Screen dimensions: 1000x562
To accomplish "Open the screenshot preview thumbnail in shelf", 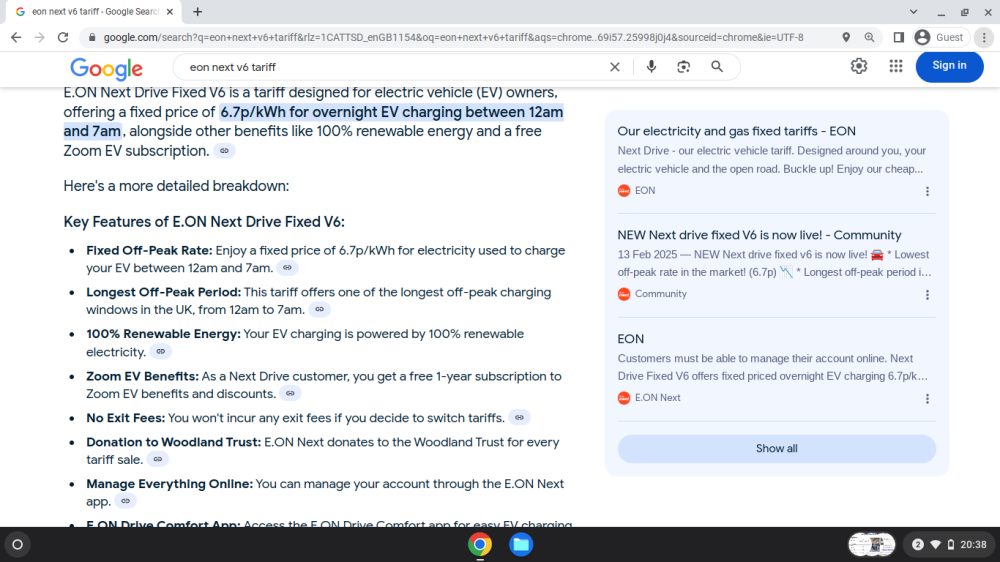I will 872,545.
